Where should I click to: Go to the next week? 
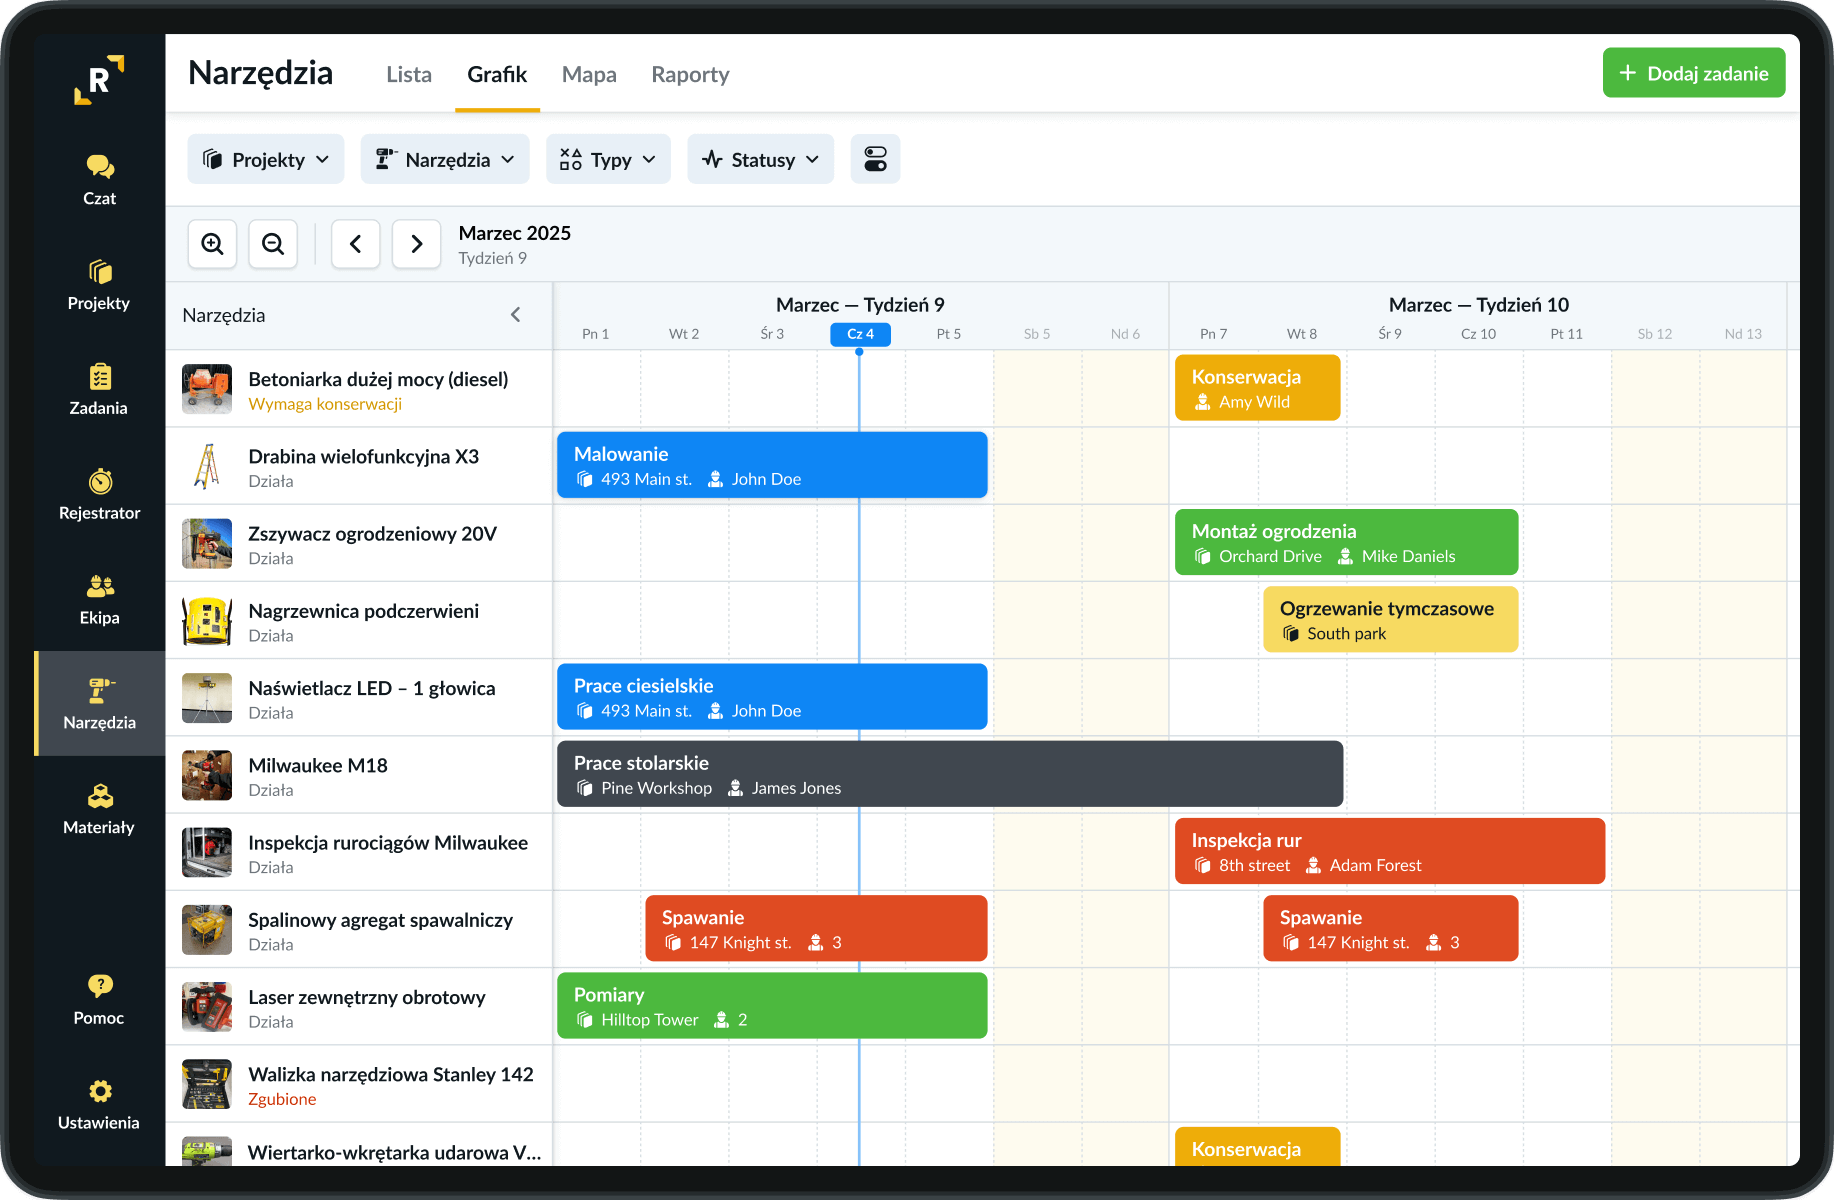(x=417, y=244)
